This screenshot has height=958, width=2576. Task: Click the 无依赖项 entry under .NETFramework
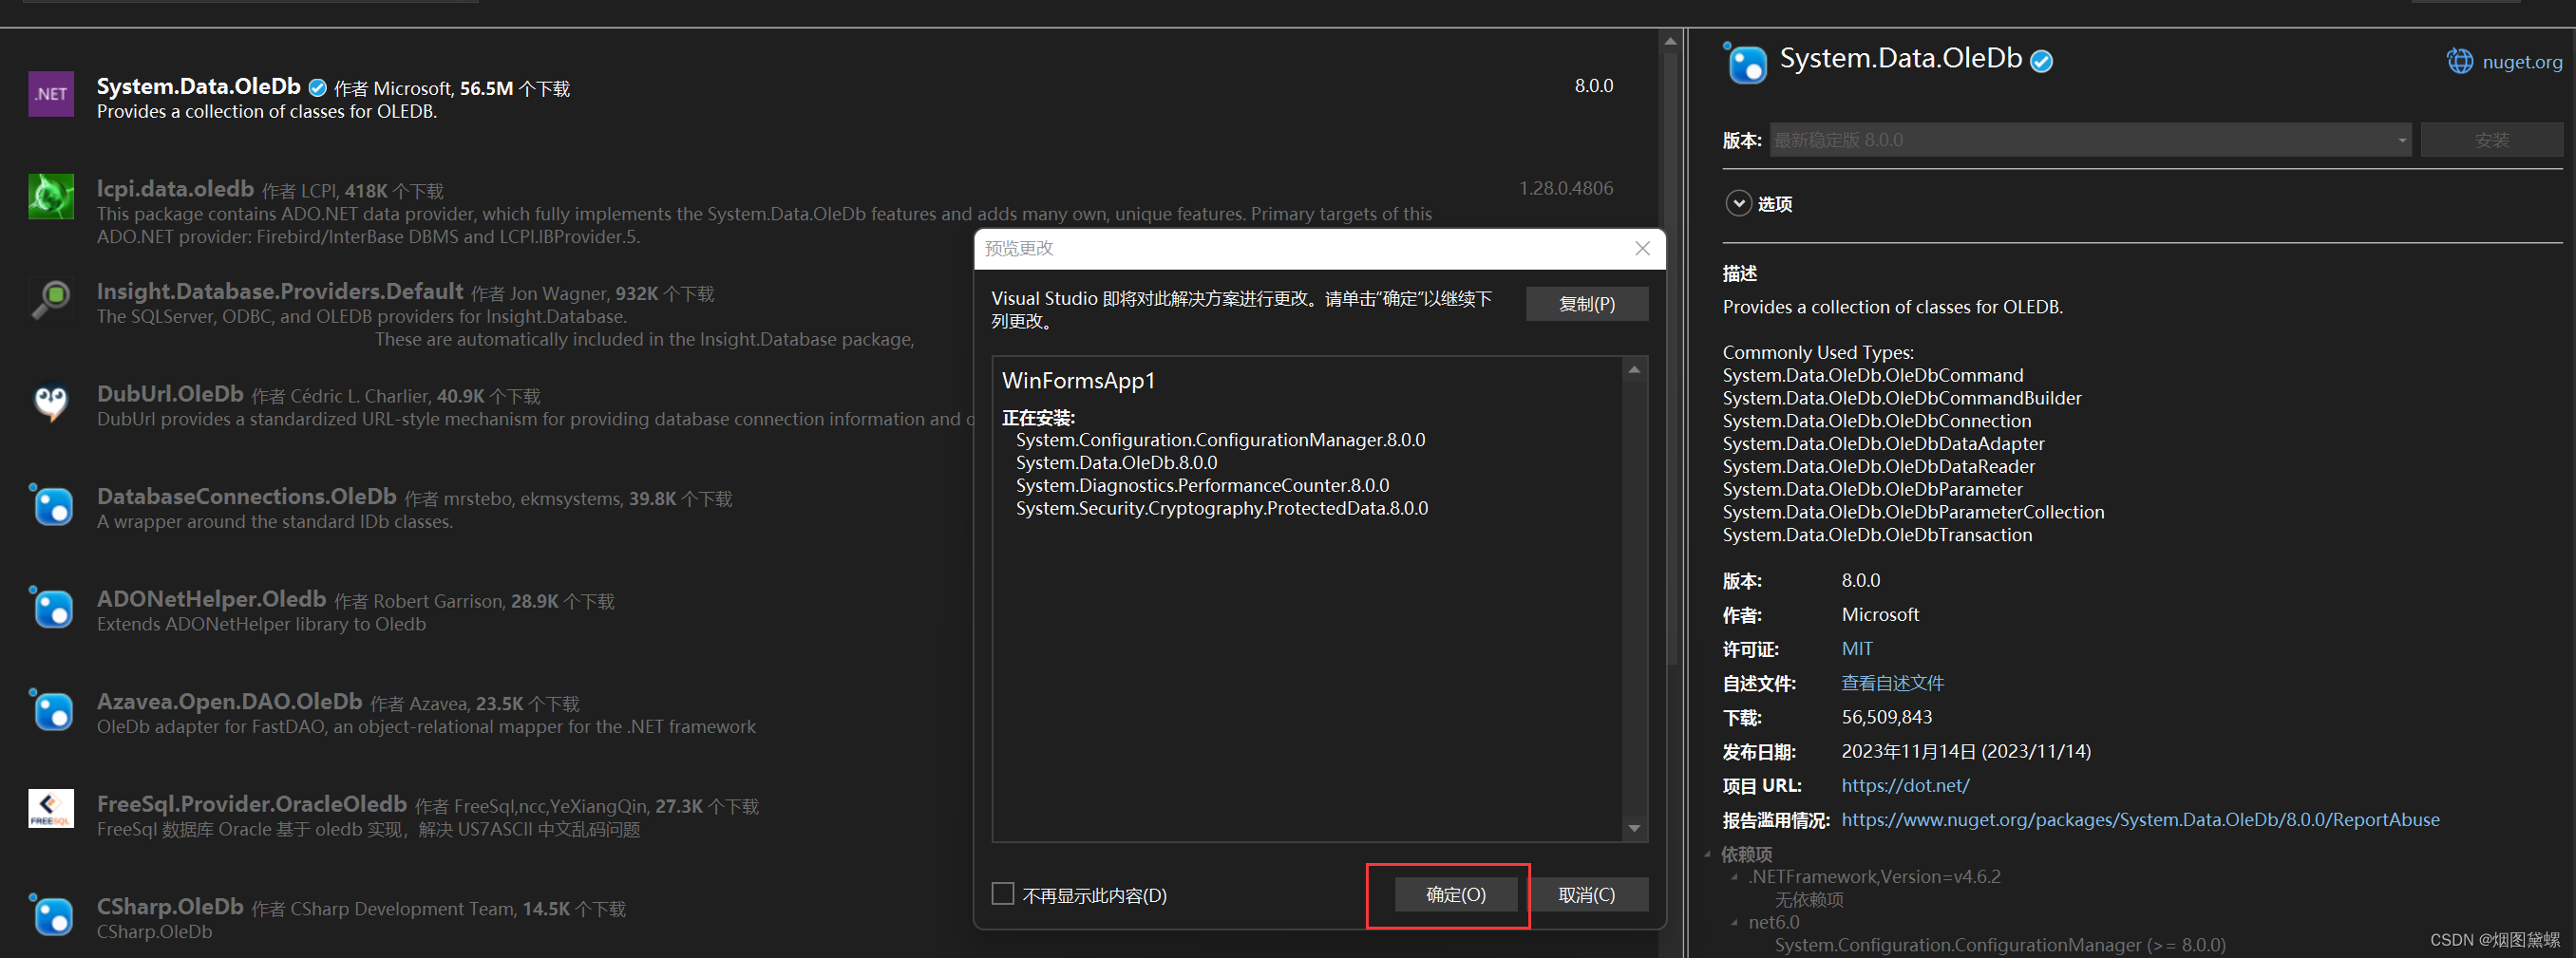[1808, 899]
